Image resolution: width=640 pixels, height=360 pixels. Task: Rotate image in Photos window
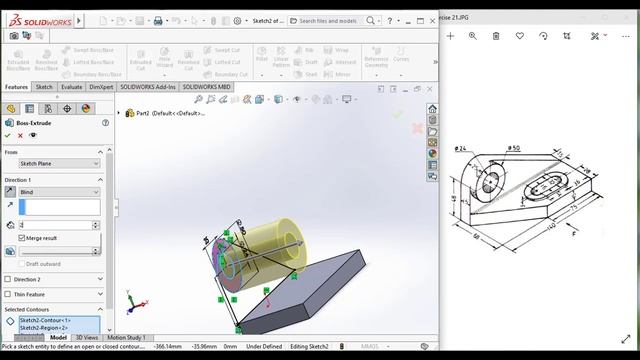click(x=543, y=36)
